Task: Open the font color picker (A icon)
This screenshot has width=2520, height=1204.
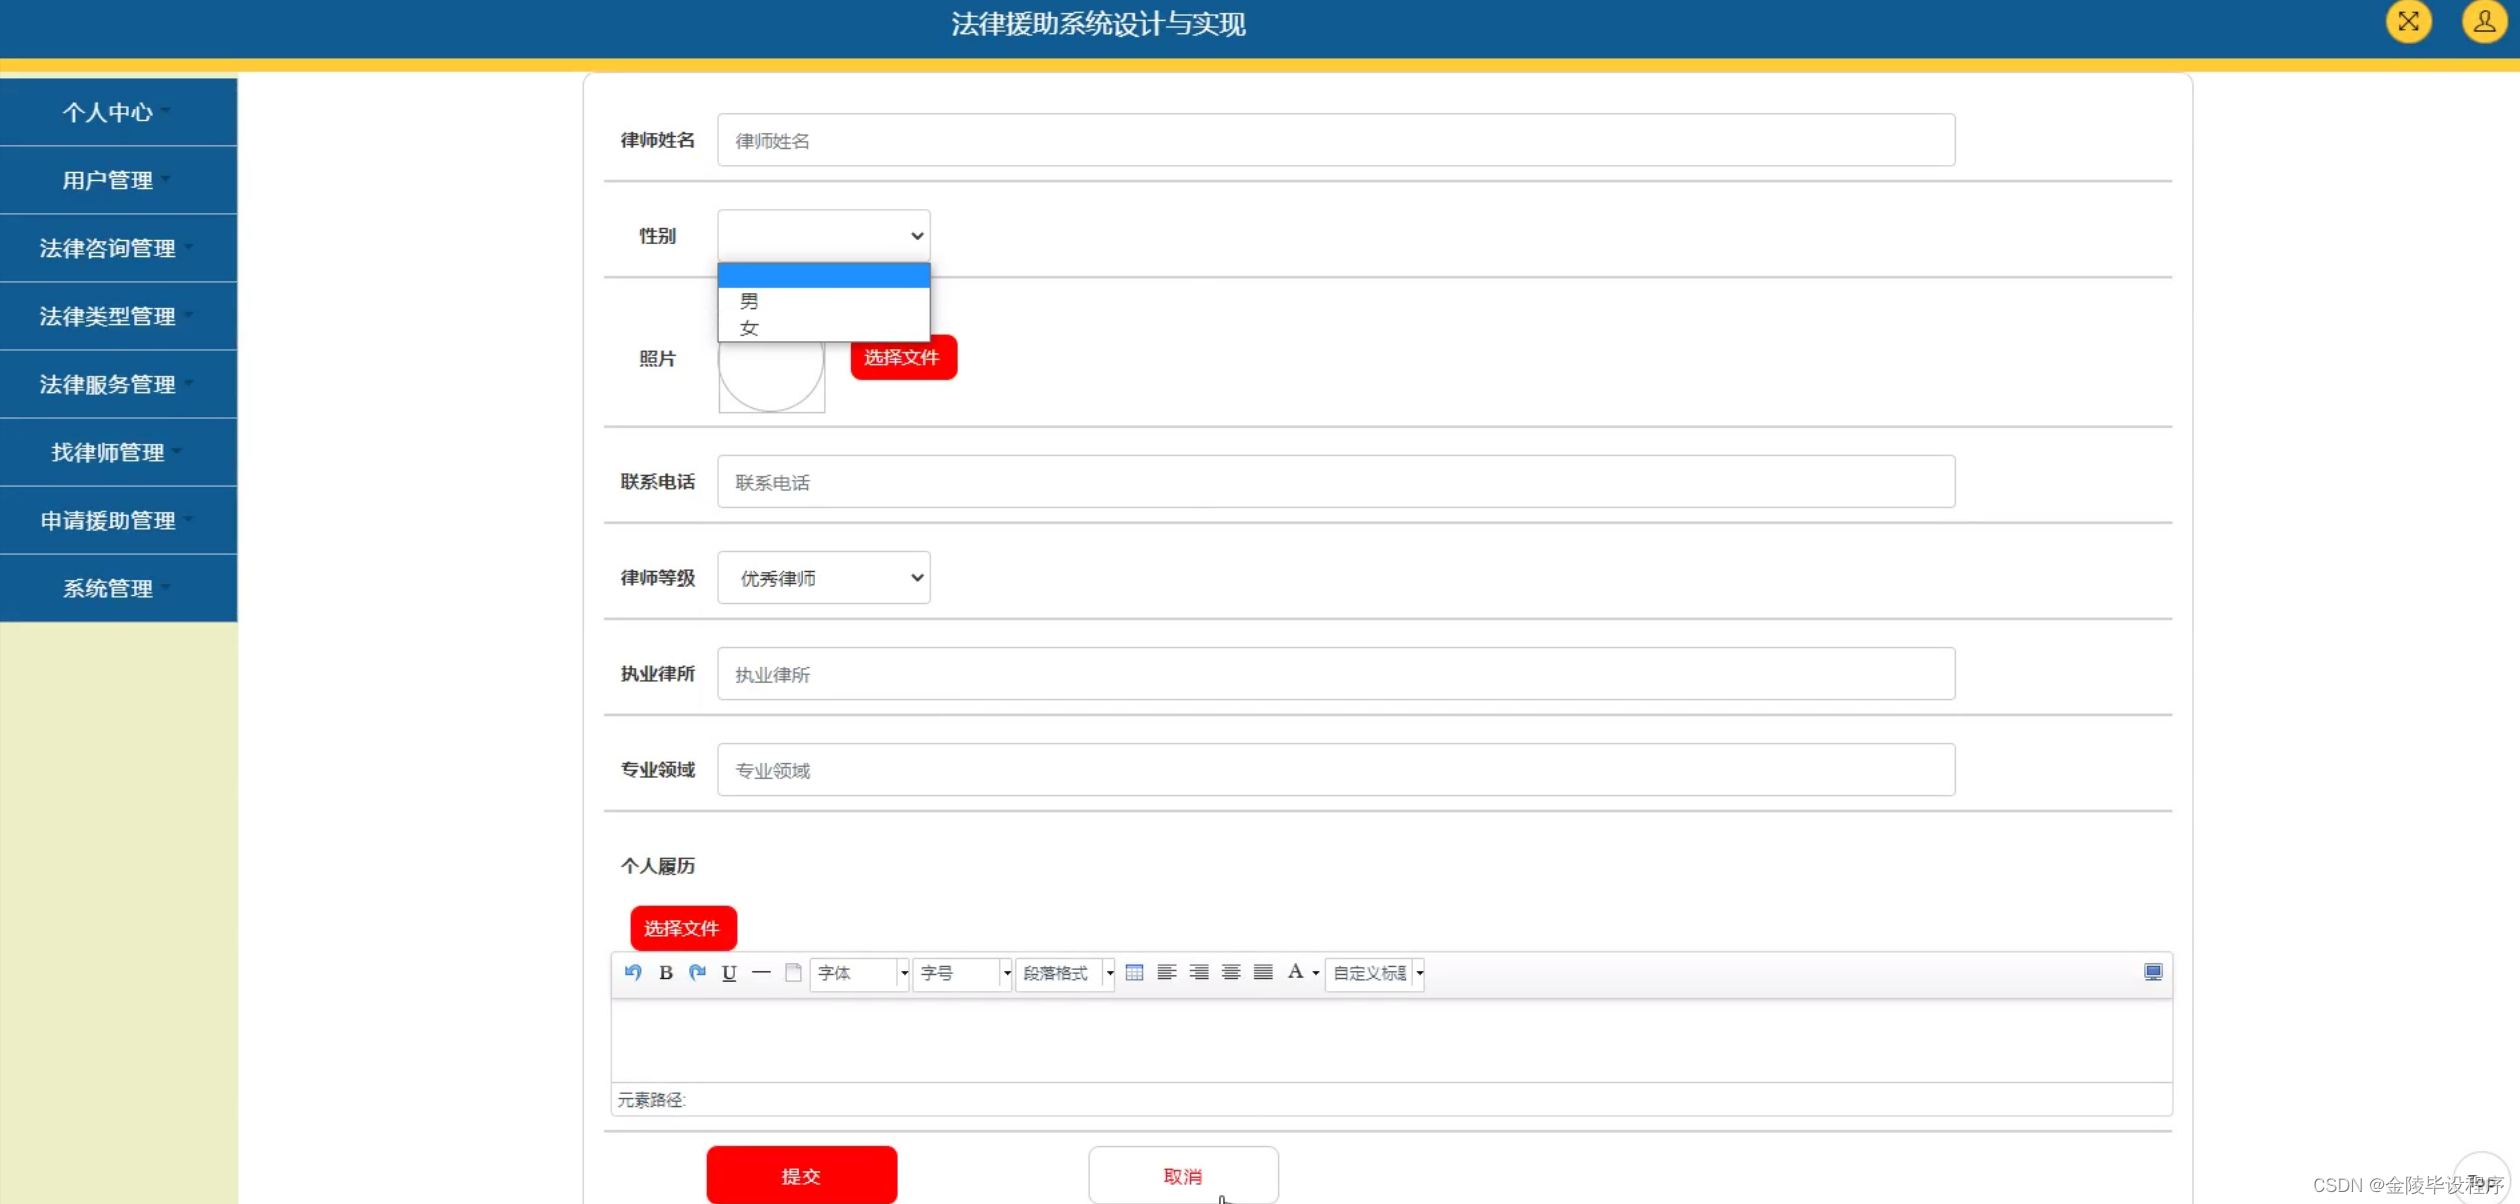Action: [1296, 972]
